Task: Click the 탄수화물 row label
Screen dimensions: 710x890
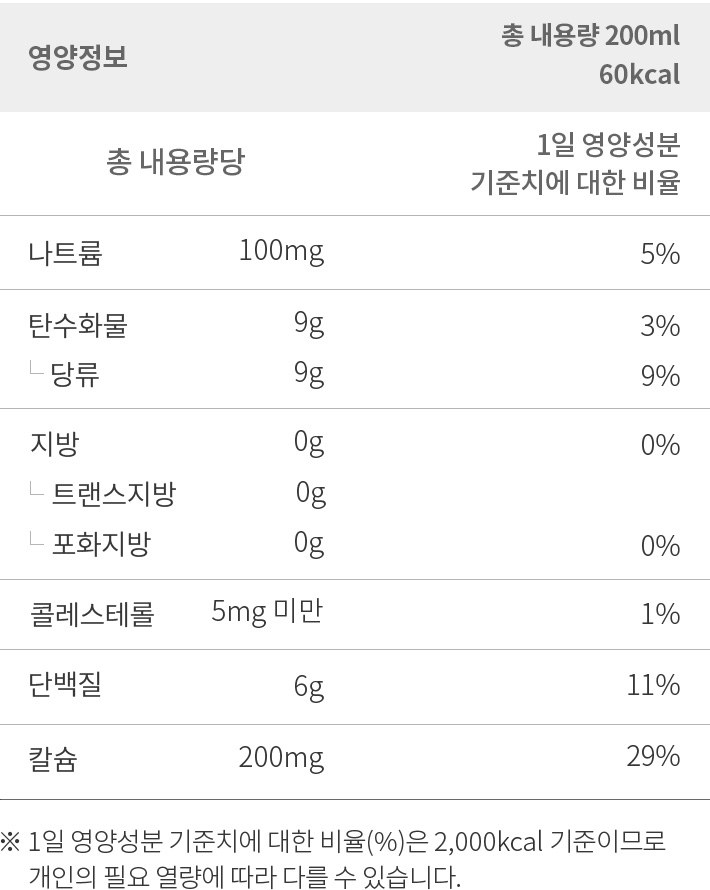Action: 78,326
